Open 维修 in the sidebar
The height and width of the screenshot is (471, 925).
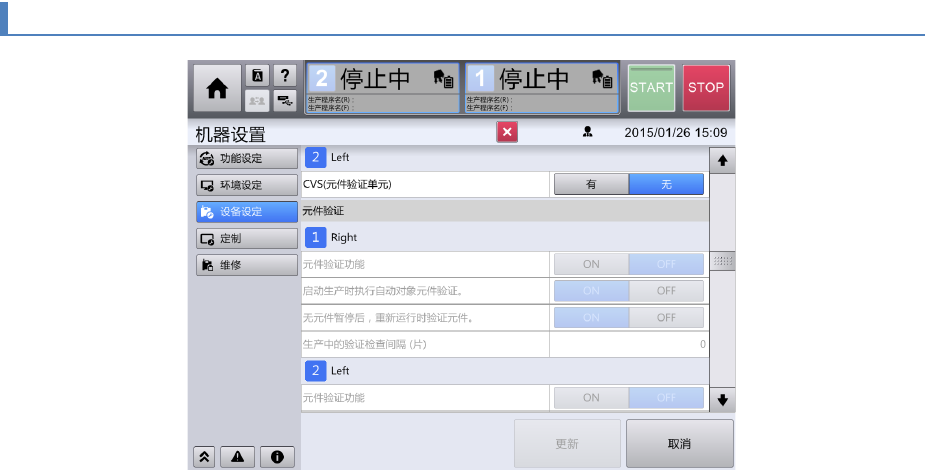[247, 265]
